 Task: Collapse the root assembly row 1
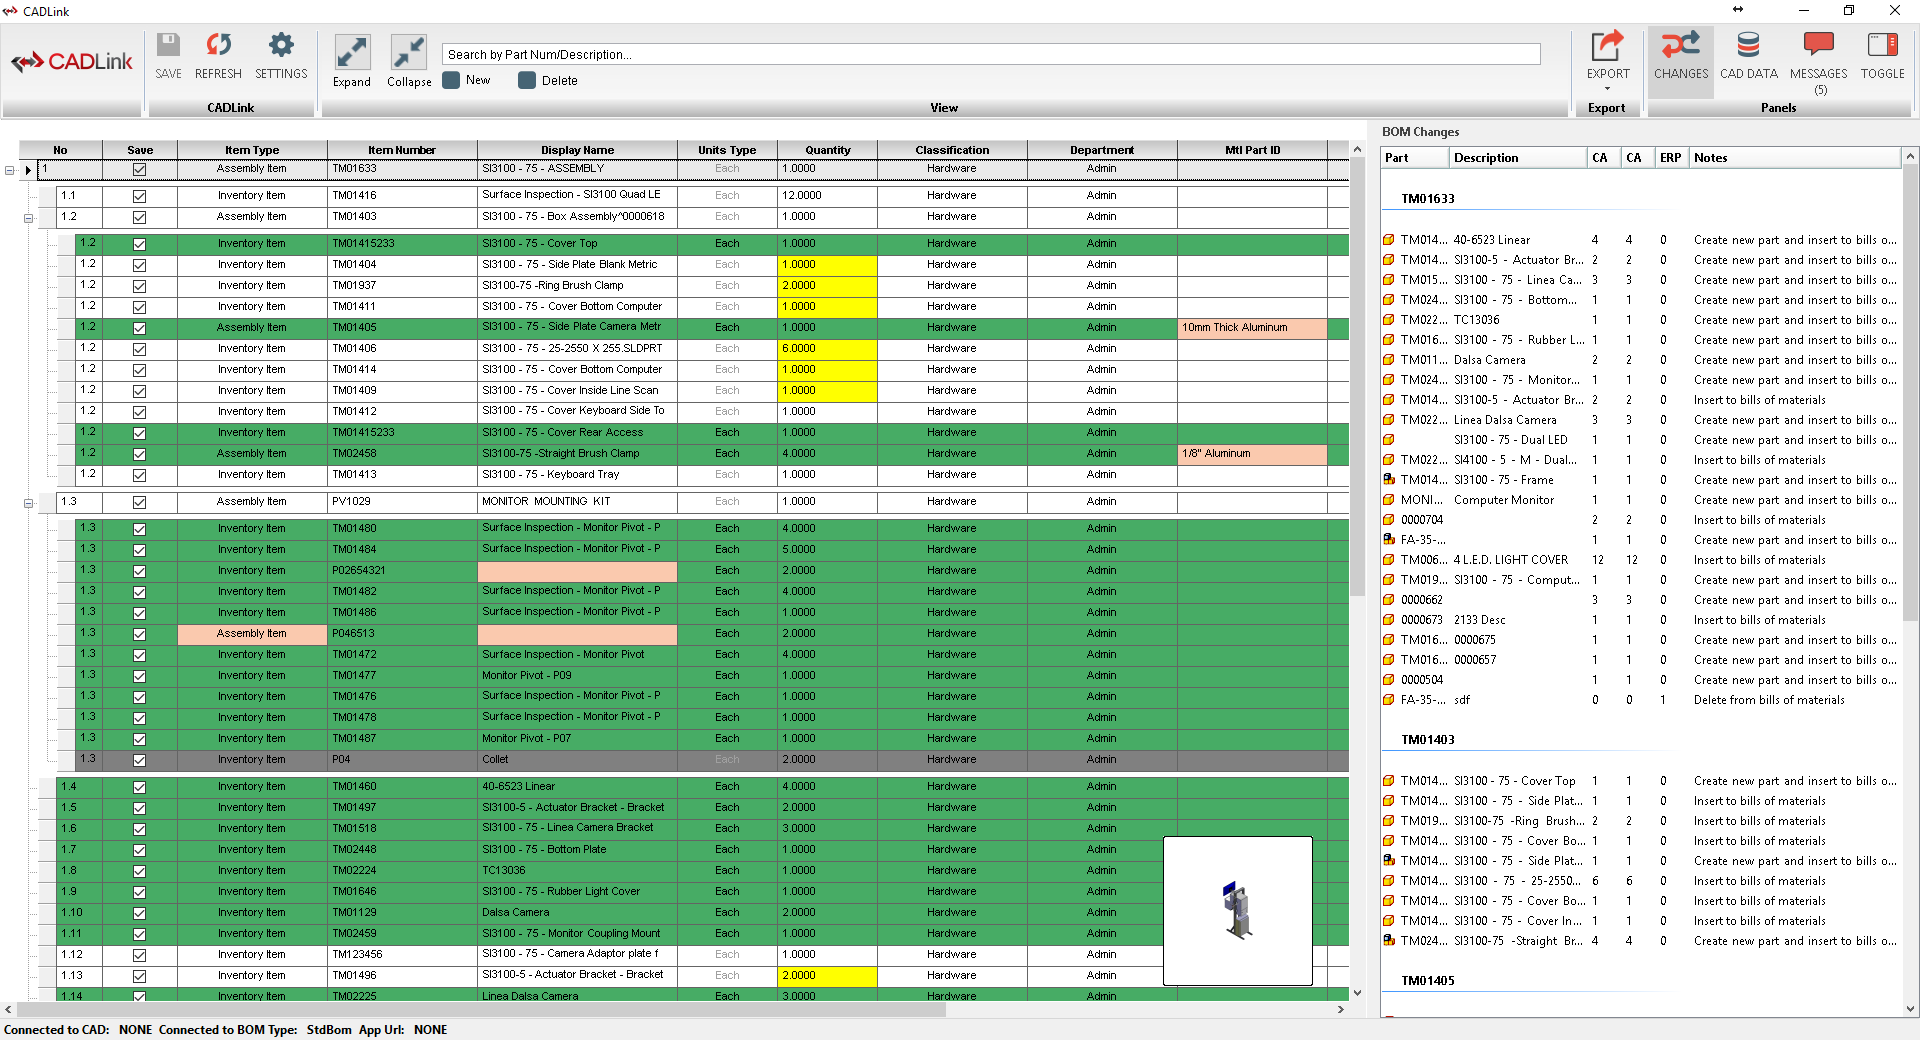pos(10,170)
